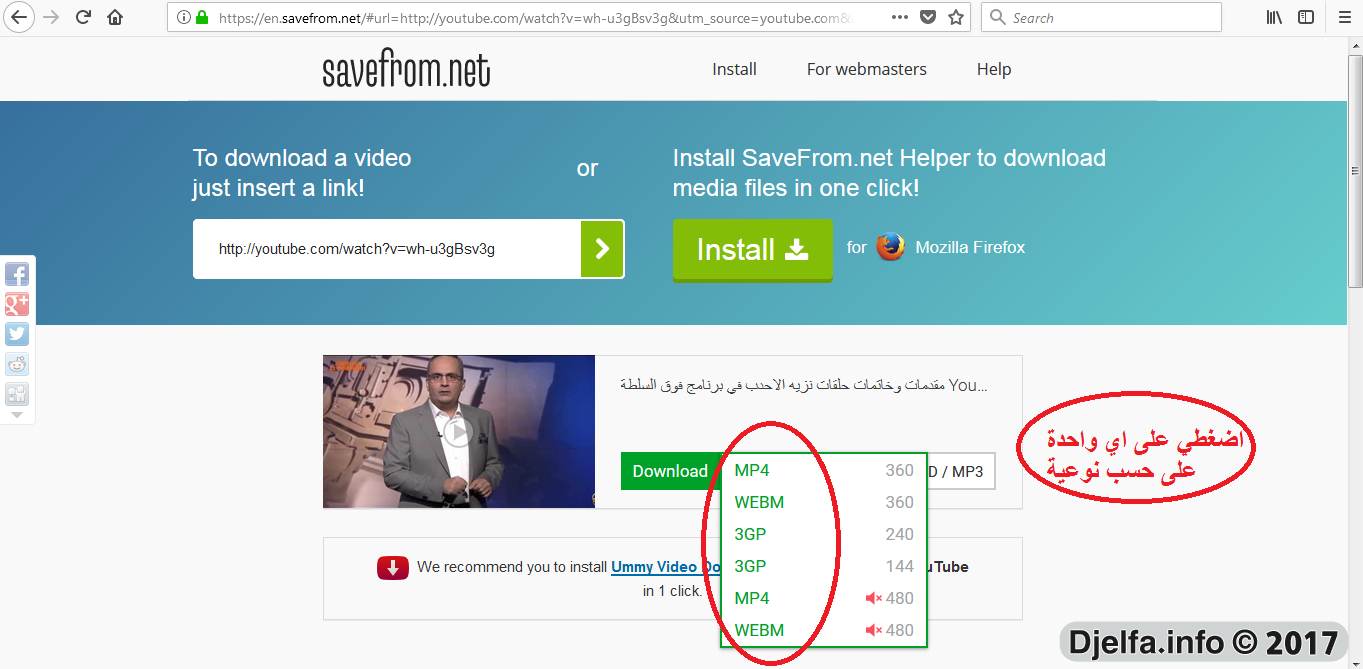The width and height of the screenshot is (1363, 669).
Task: Click the play icon on the video thumbnail
Action: click(x=457, y=432)
